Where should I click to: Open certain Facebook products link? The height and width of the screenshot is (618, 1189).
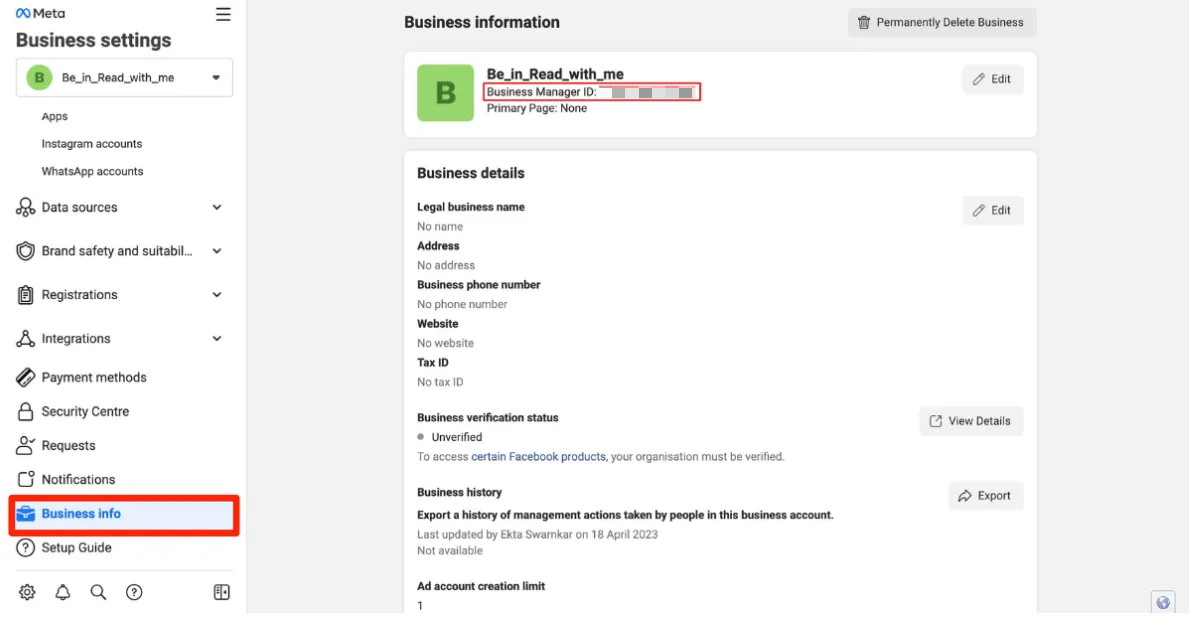point(538,456)
